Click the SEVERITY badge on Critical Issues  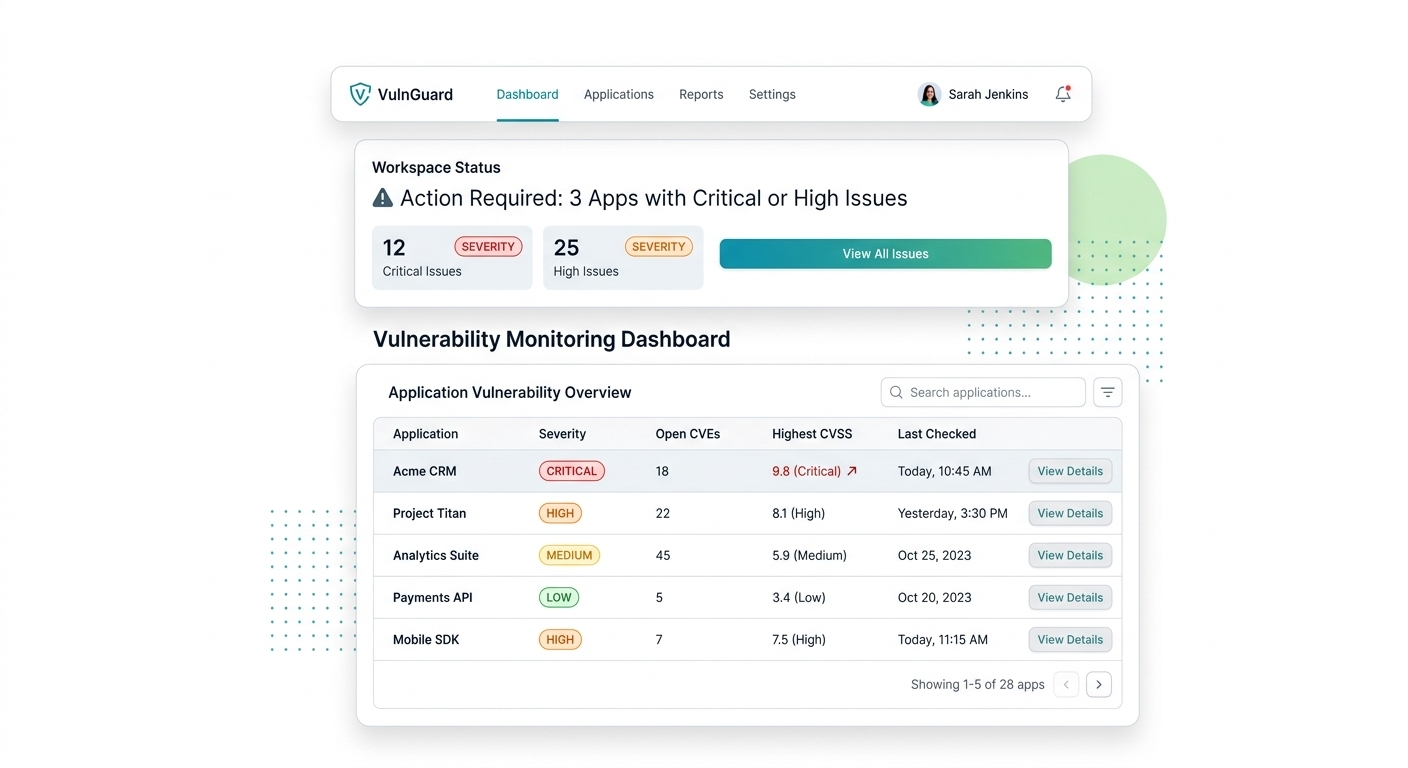(488, 246)
